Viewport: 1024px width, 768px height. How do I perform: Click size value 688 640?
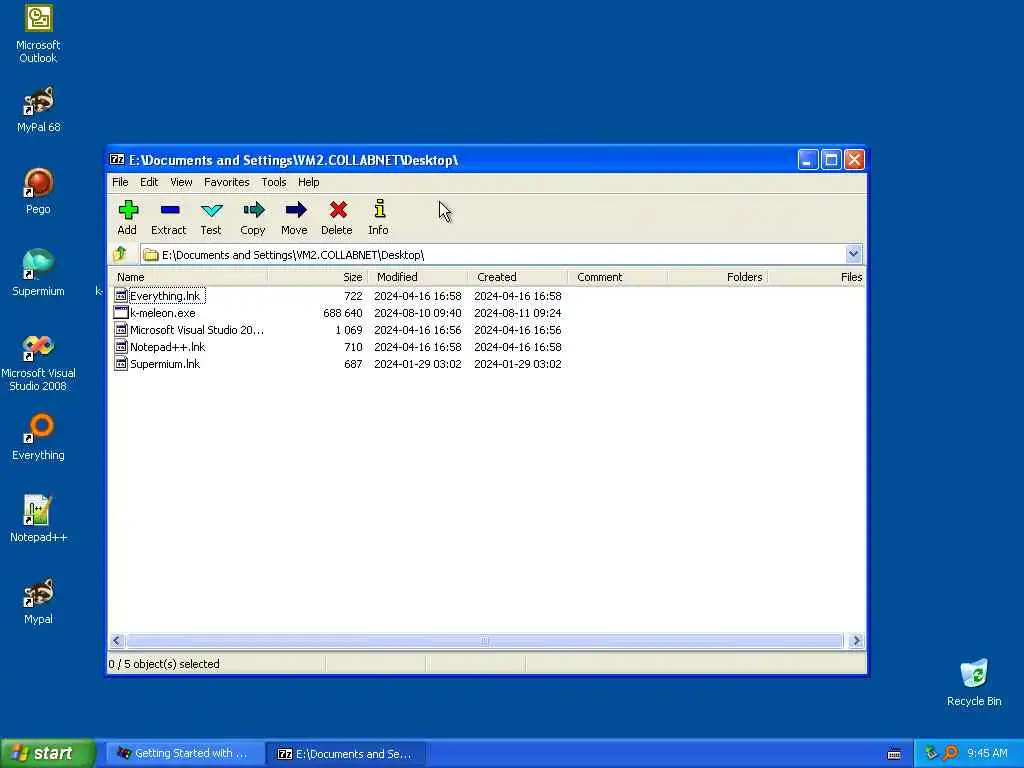(x=342, y=313)
